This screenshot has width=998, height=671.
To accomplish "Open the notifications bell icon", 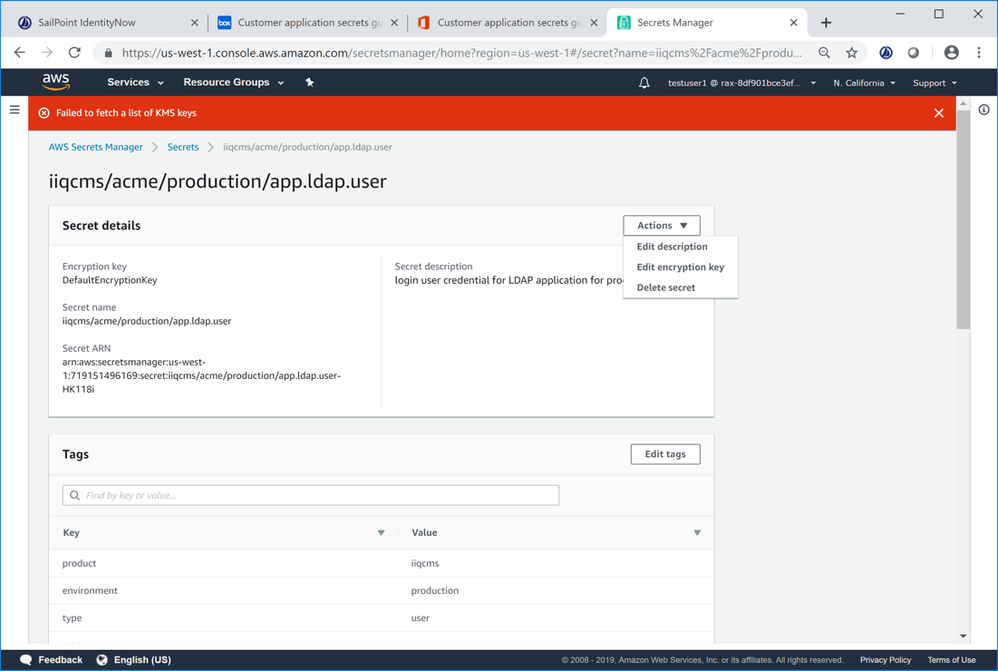I will 644,83.
